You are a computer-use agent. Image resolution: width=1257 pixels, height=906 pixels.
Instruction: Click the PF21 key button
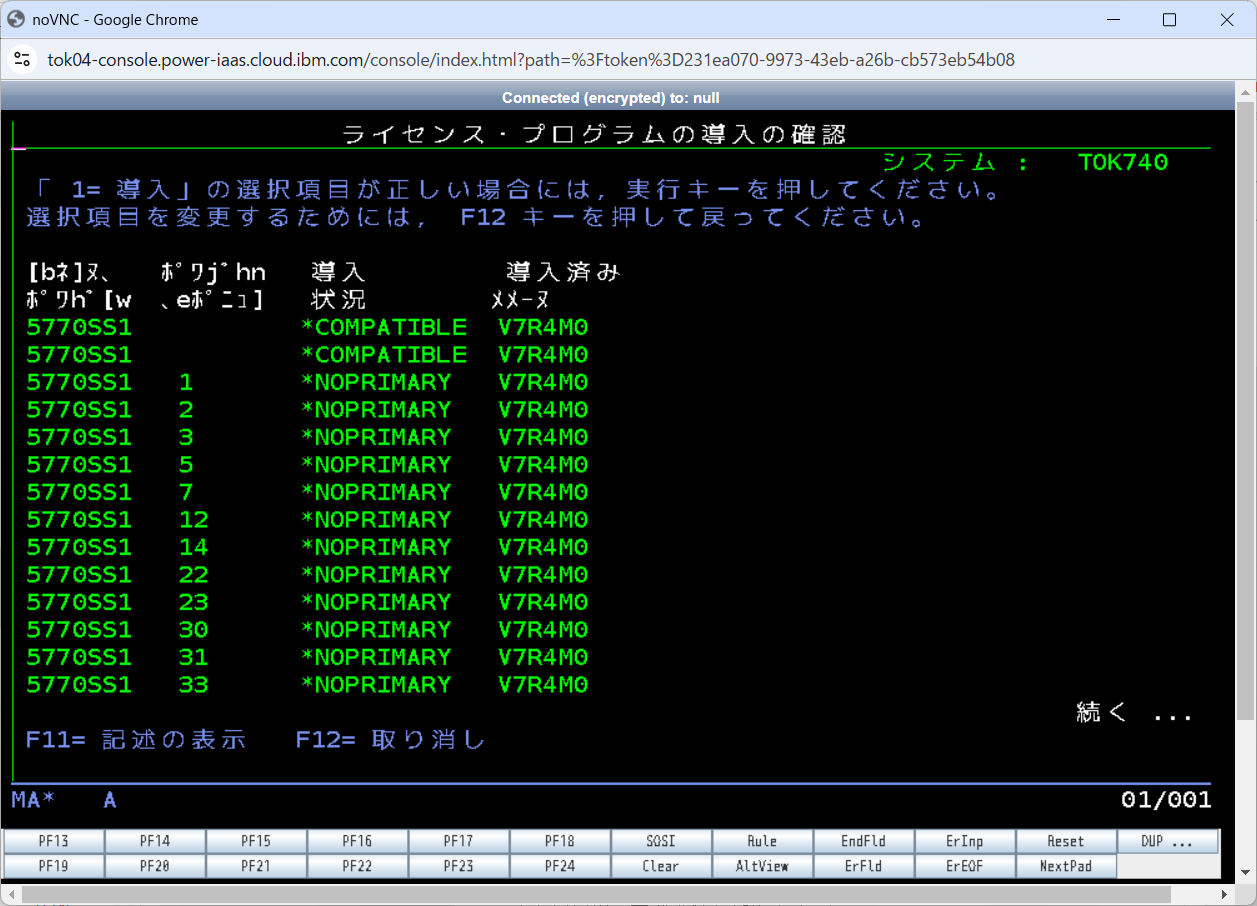256,866
